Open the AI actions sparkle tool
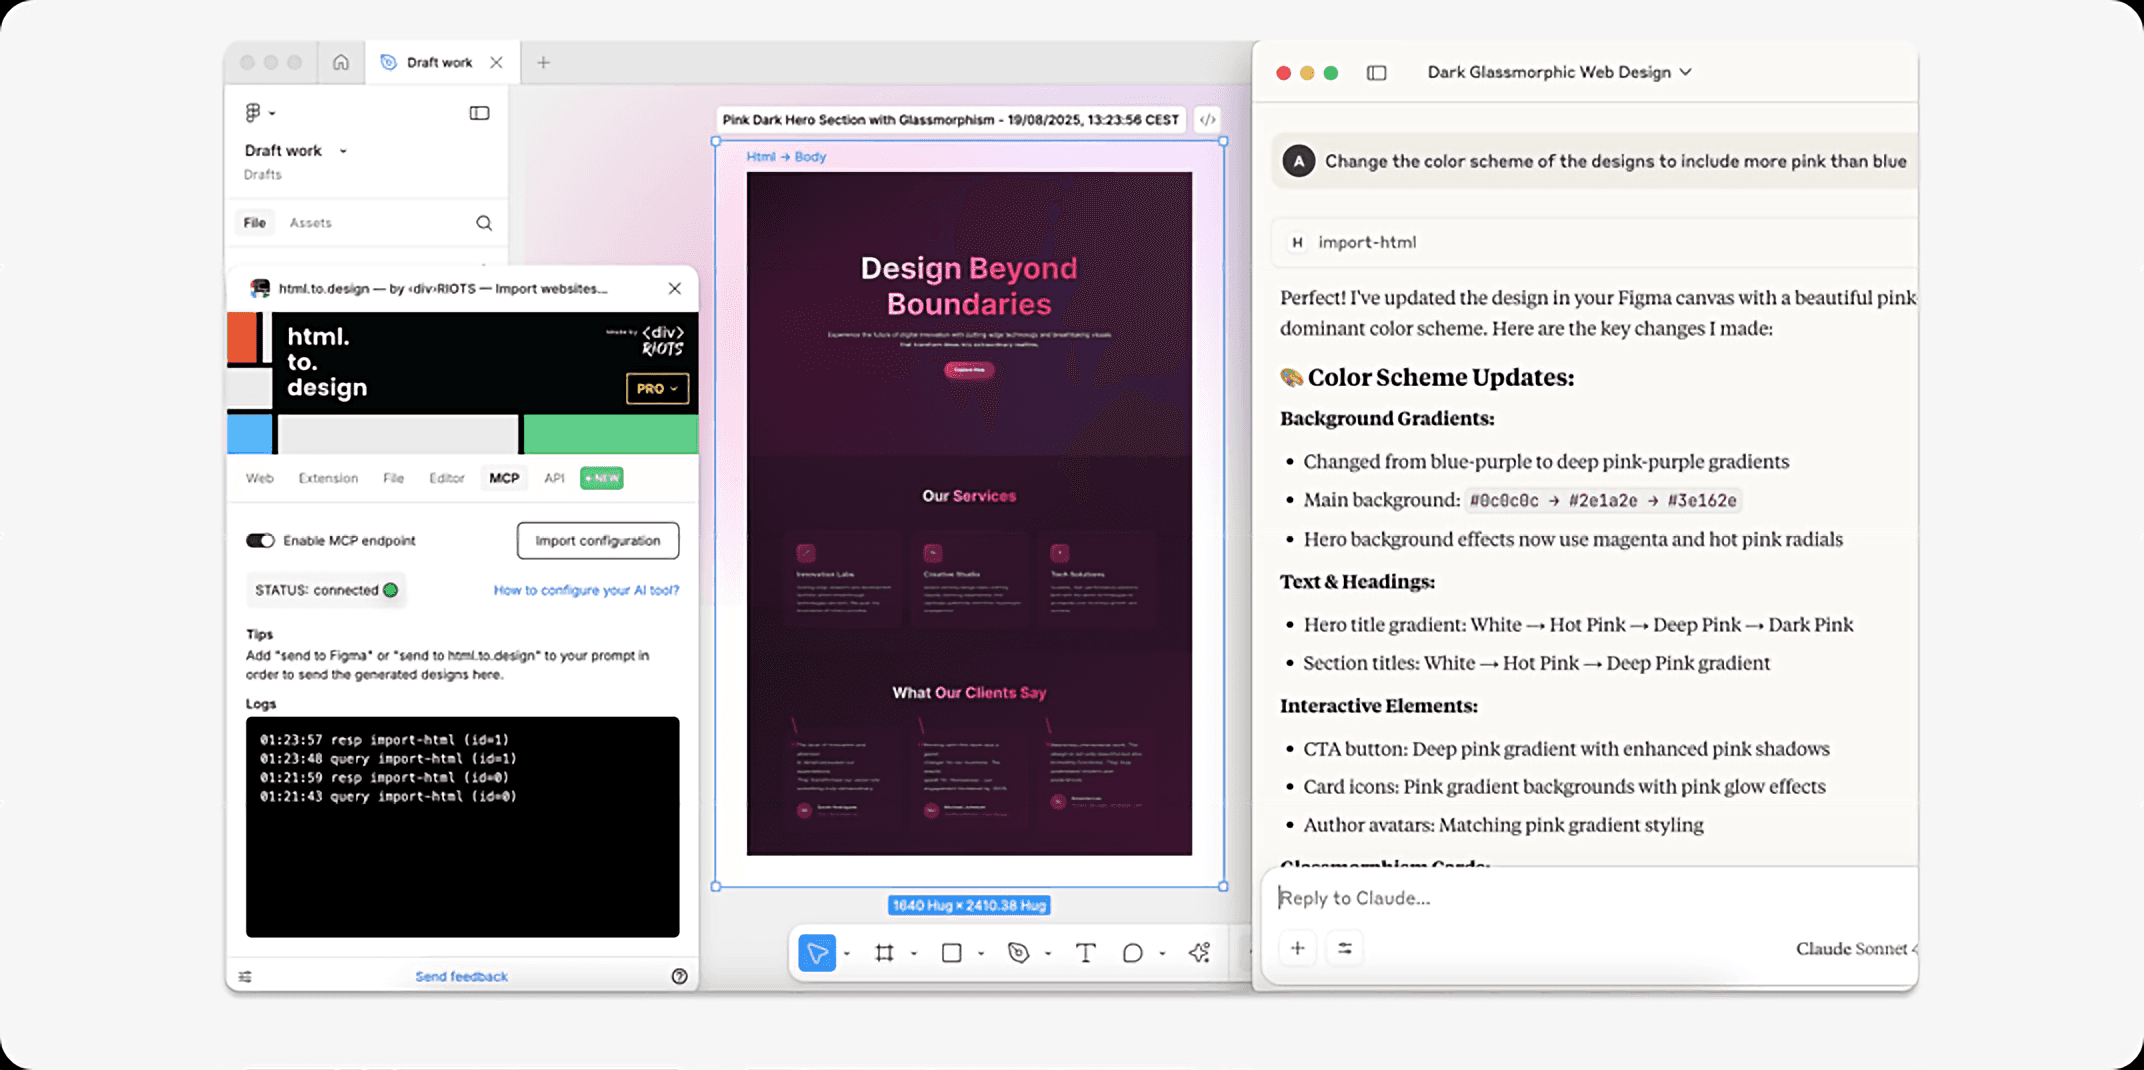The width and height of the screenshot is (2144, 1070). pyautogui.click(x=1199, y=953)
